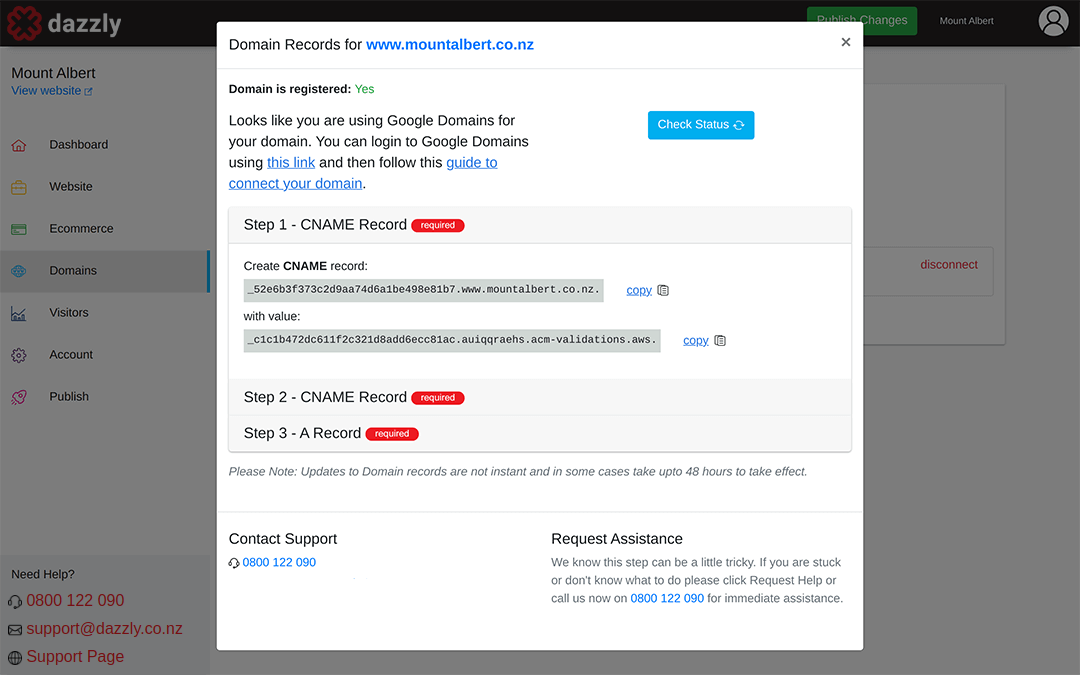Click required badge on Step 1

point(437,226)
